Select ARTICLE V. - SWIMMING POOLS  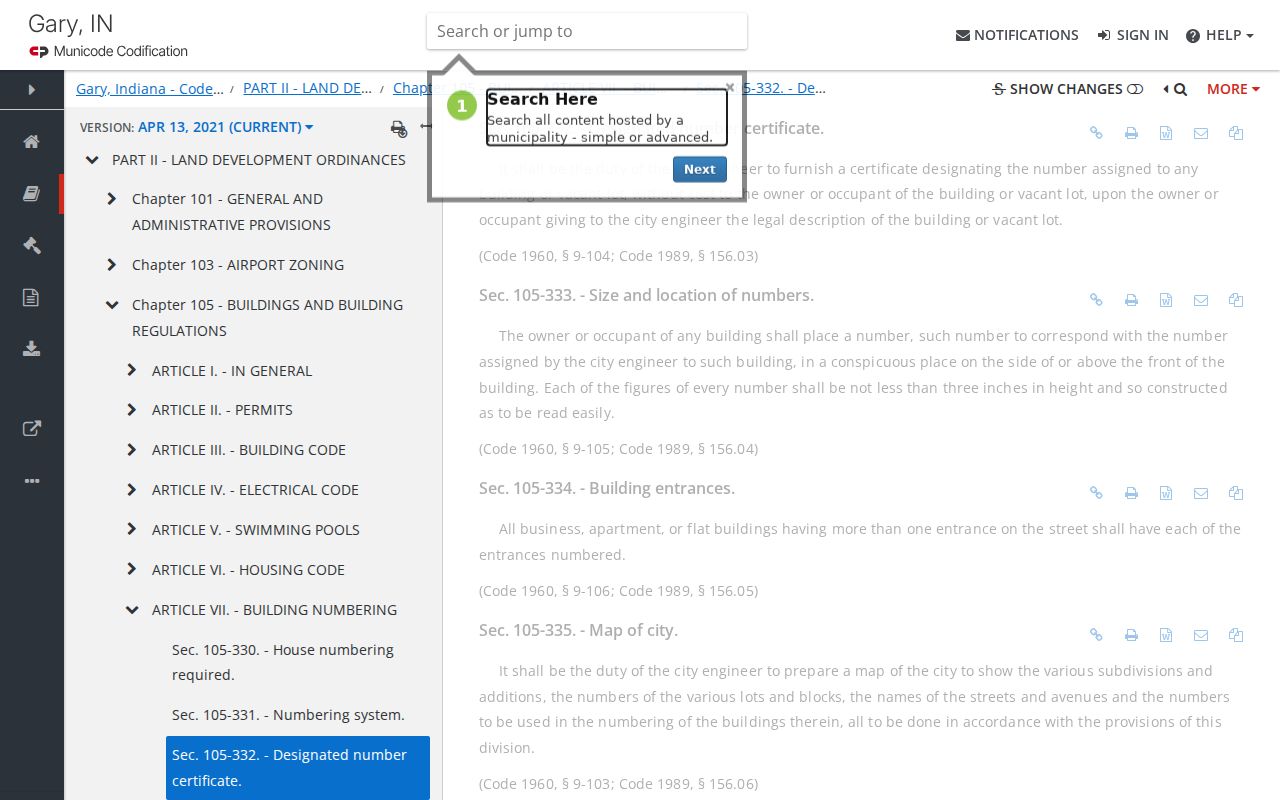256,530
